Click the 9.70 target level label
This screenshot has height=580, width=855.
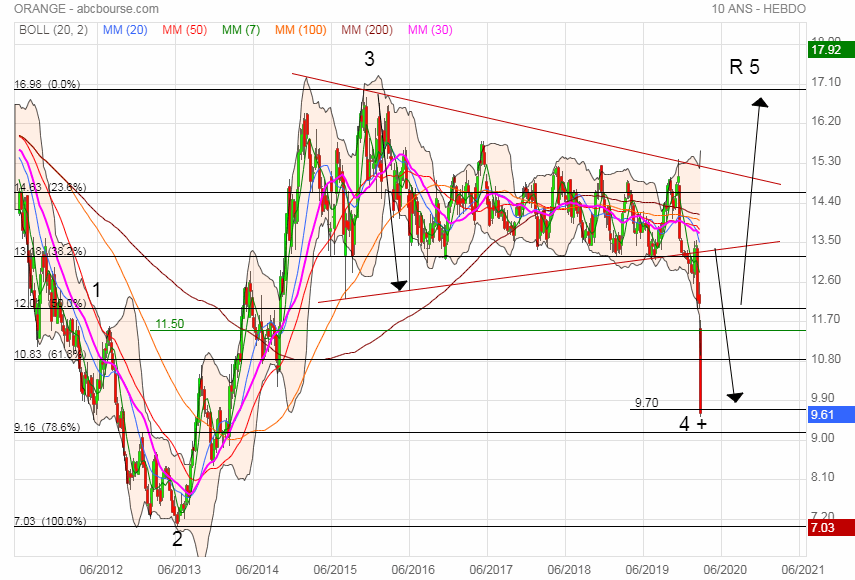(x=647, y=403)
